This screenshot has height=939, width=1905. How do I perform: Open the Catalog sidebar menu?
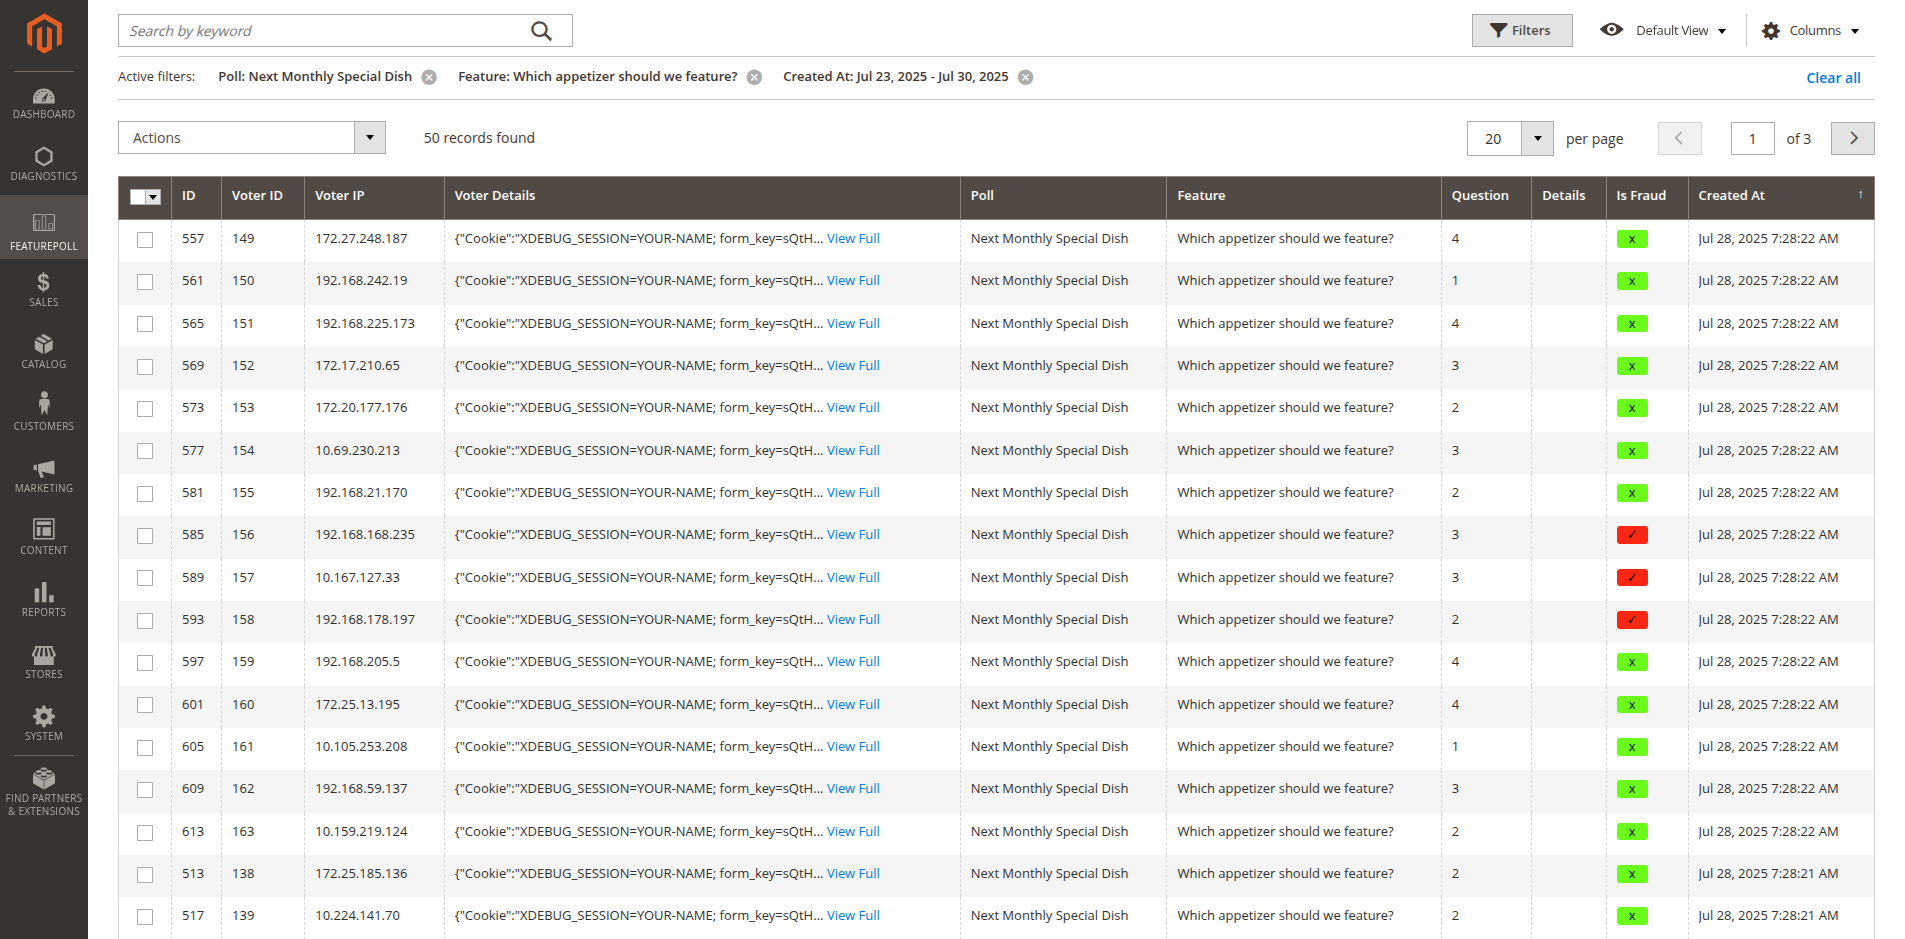pyautogui.click(x=44, y=351)
